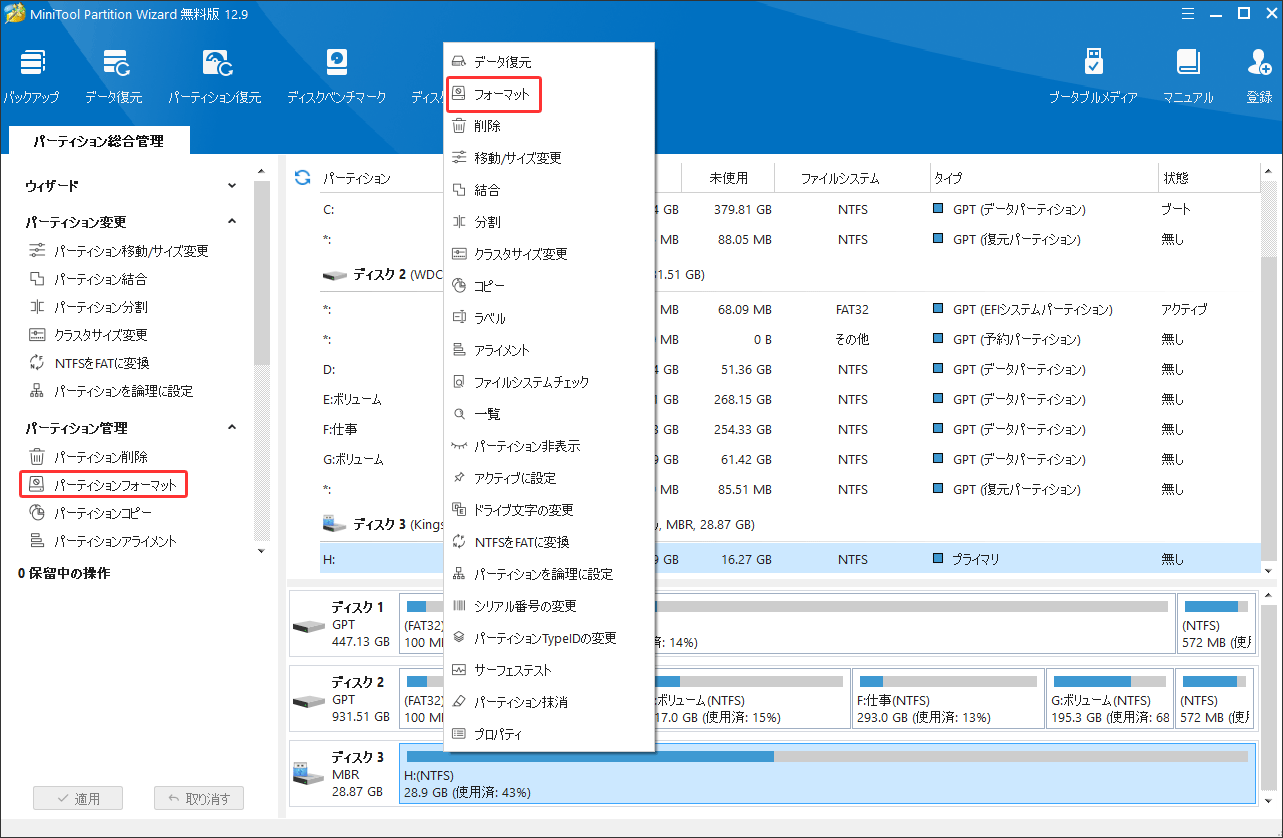Sort by 未使用 column header
The width and height of the screenshot is (1283, 838).
click(729, 178)
